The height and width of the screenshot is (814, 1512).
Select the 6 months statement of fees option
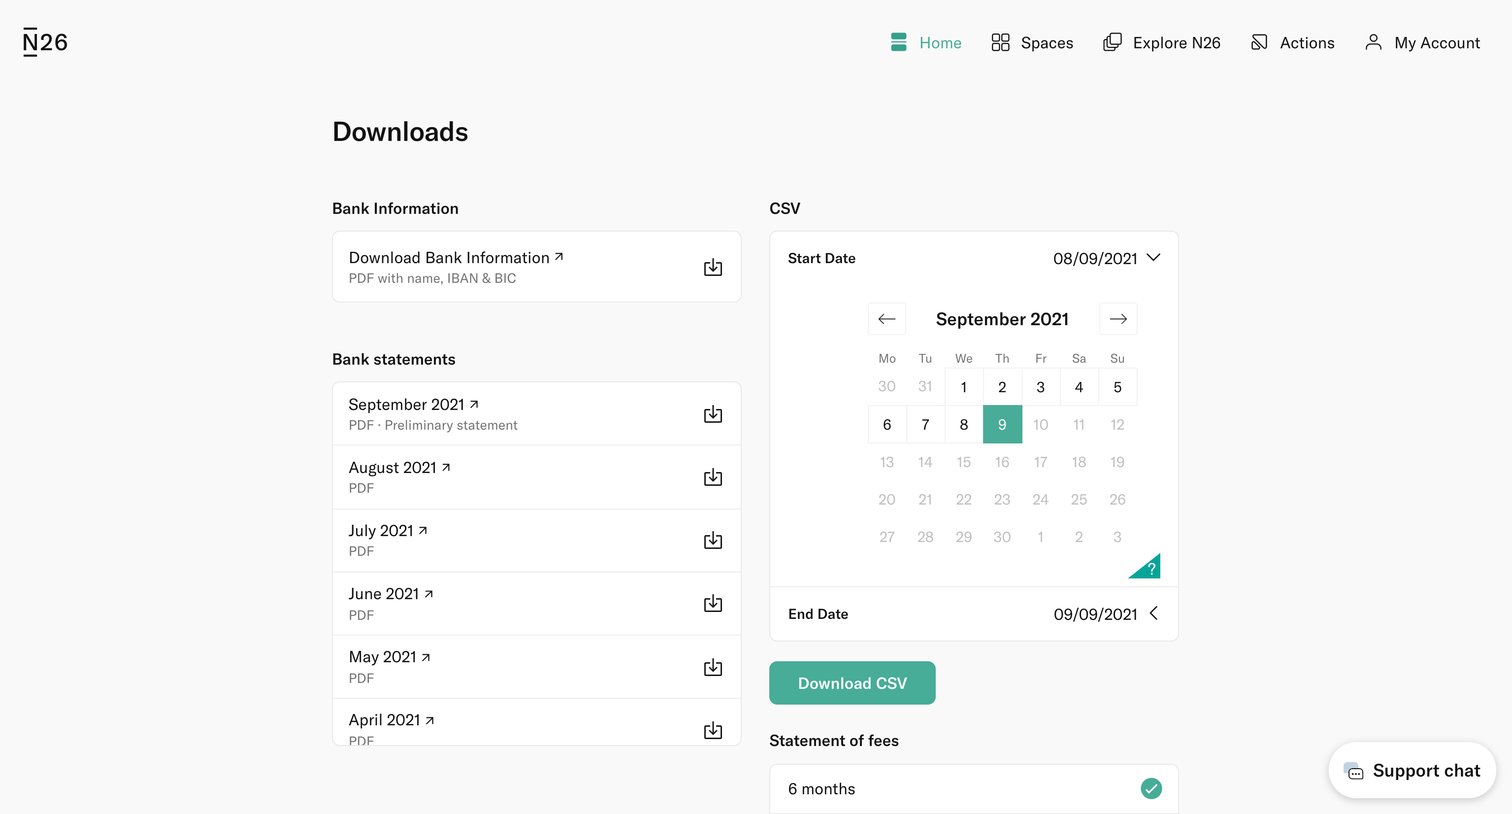tap(974, 789)
